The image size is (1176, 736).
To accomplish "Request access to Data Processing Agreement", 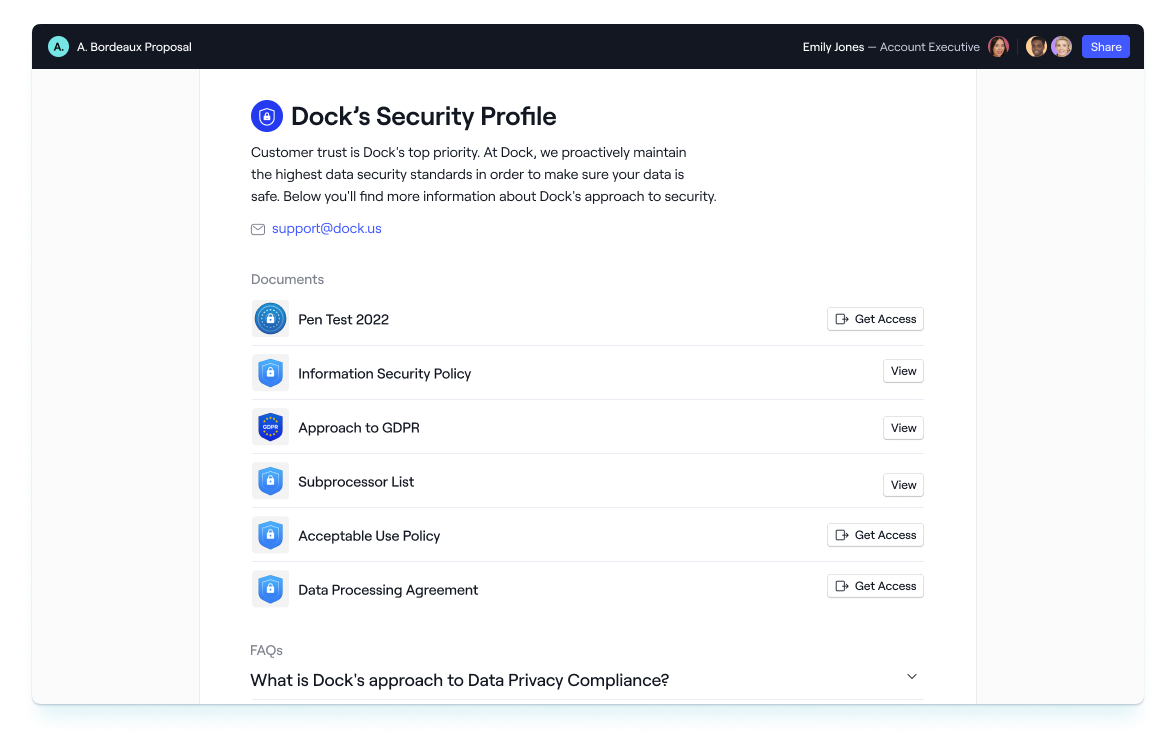I will (x=875, y=586).
